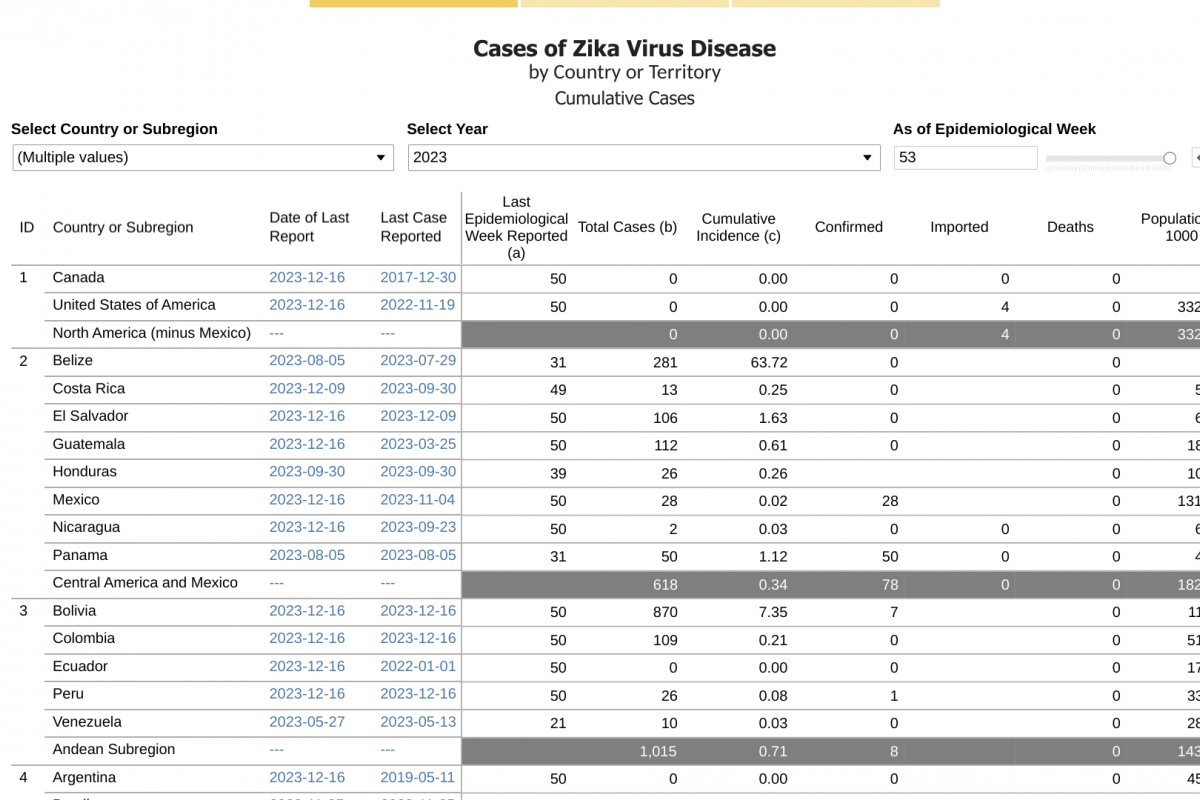The width and height of the screenshot is (1200, 800).
Task: Click the epidemiological week slider handle
Action: click(1169, 158)
